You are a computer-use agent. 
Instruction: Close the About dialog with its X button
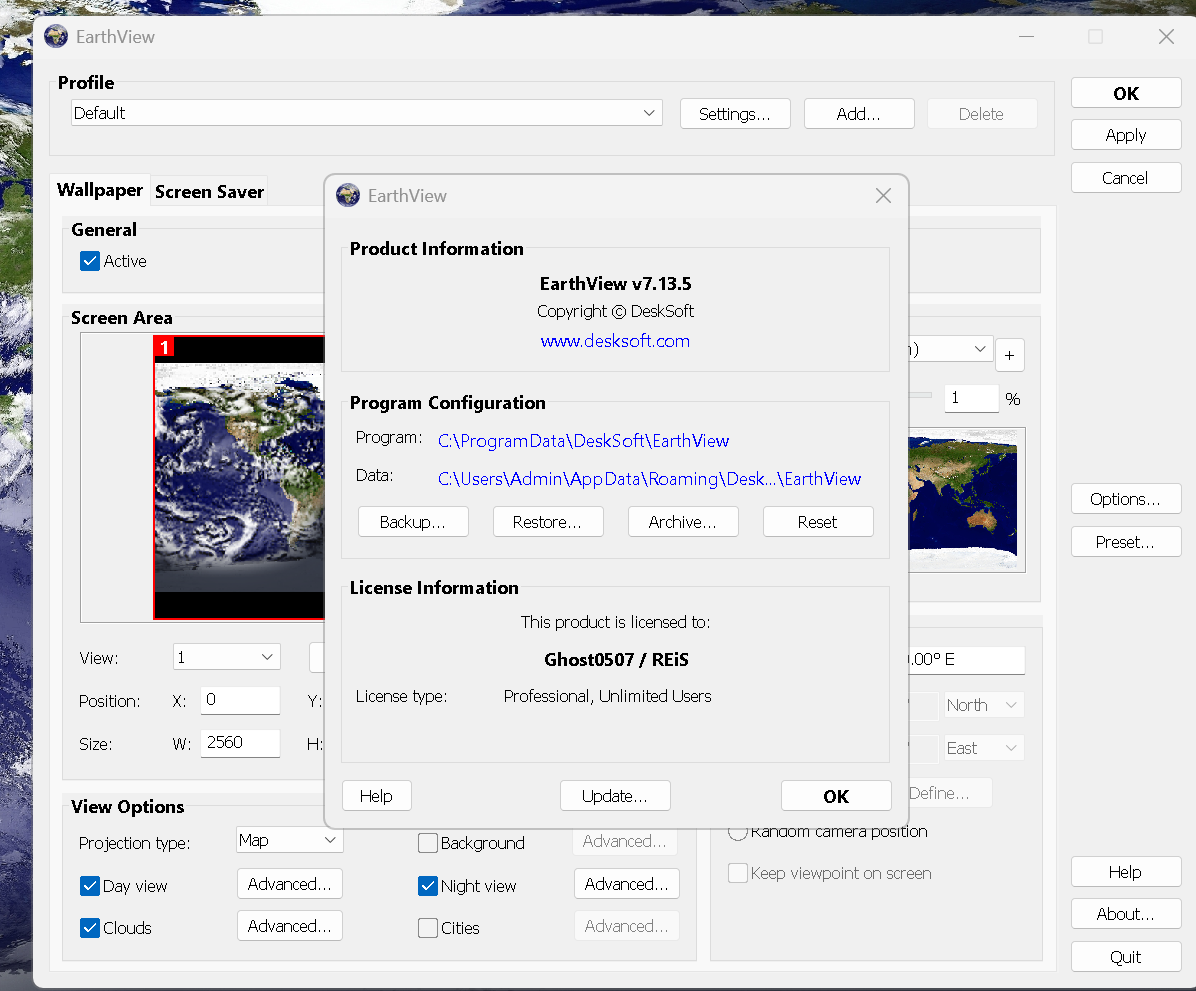coord(883,195)
